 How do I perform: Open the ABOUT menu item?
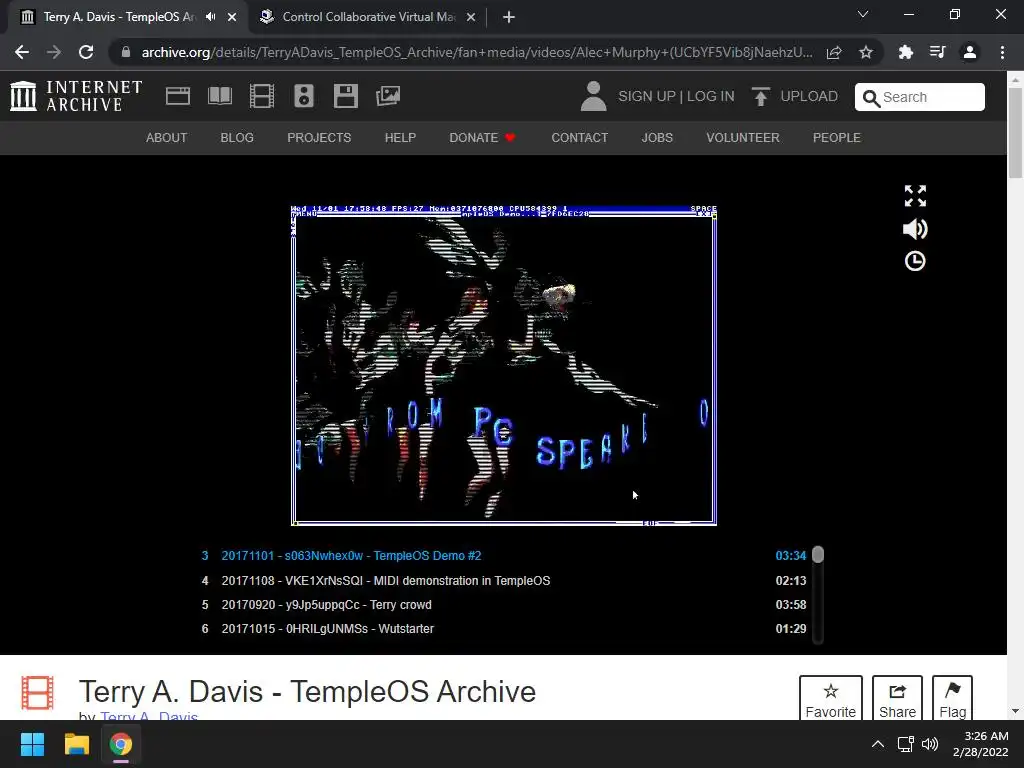click(167, 138)
